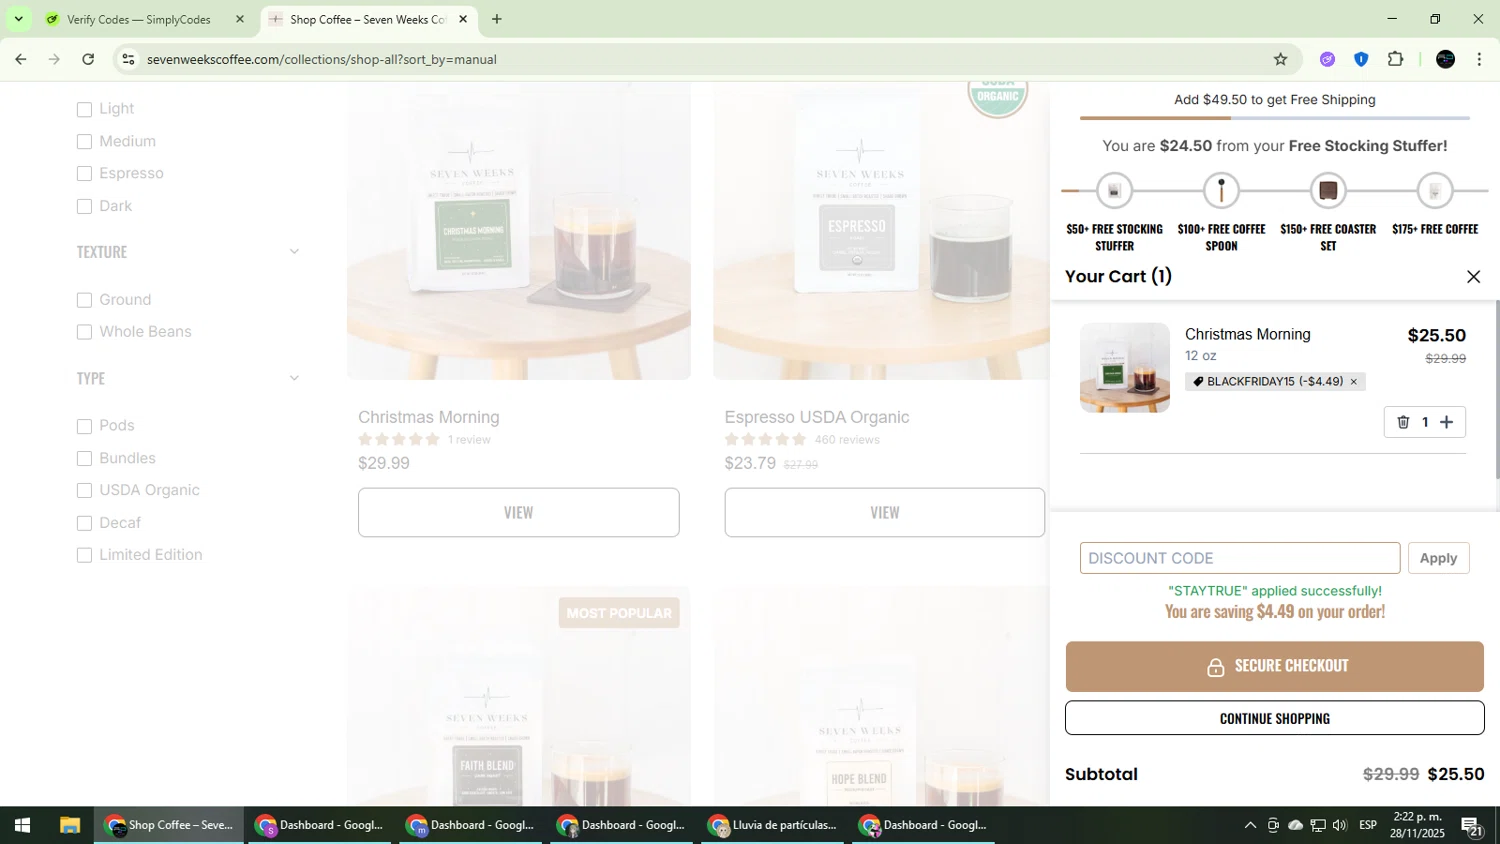Screen dimensions: 1500x844
Task: Collapse the TEXTURE filter section
Action: (294, 251)
